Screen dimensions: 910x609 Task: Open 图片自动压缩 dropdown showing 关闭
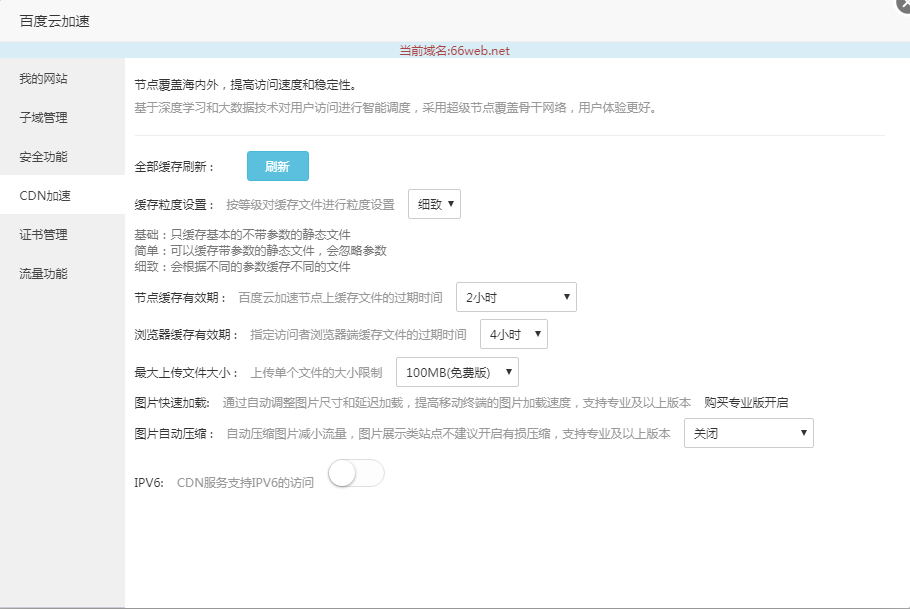point(749,433)
